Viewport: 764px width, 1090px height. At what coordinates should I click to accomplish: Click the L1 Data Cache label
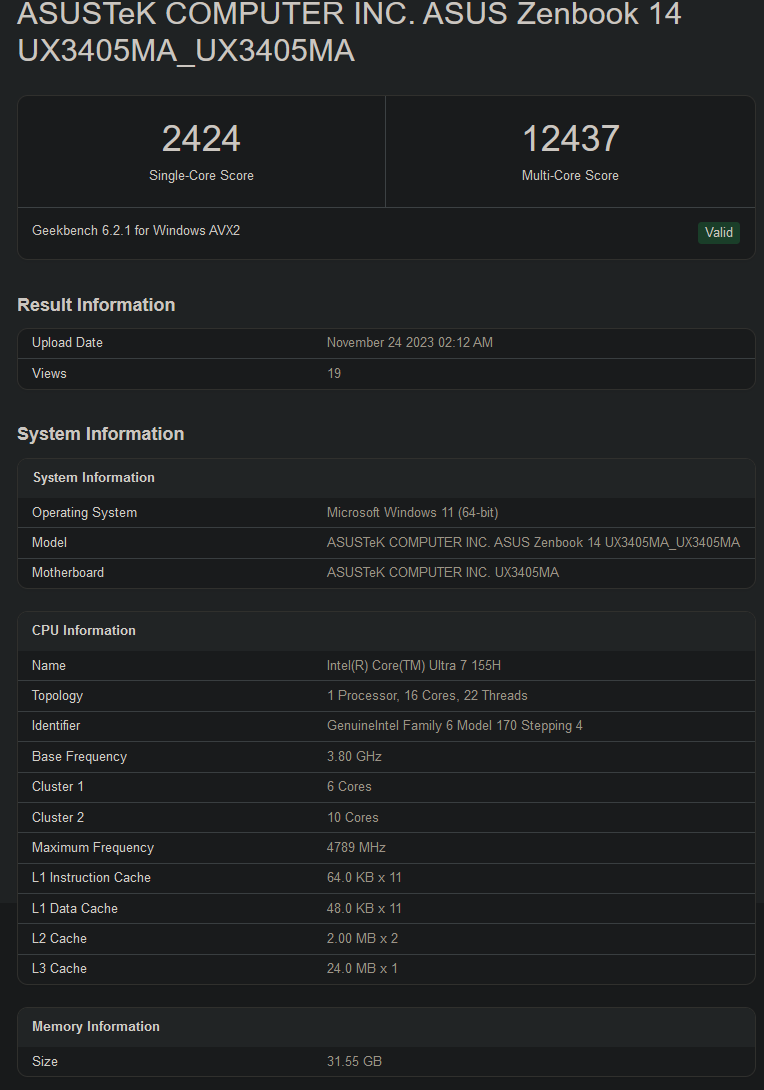coord(74,908)
